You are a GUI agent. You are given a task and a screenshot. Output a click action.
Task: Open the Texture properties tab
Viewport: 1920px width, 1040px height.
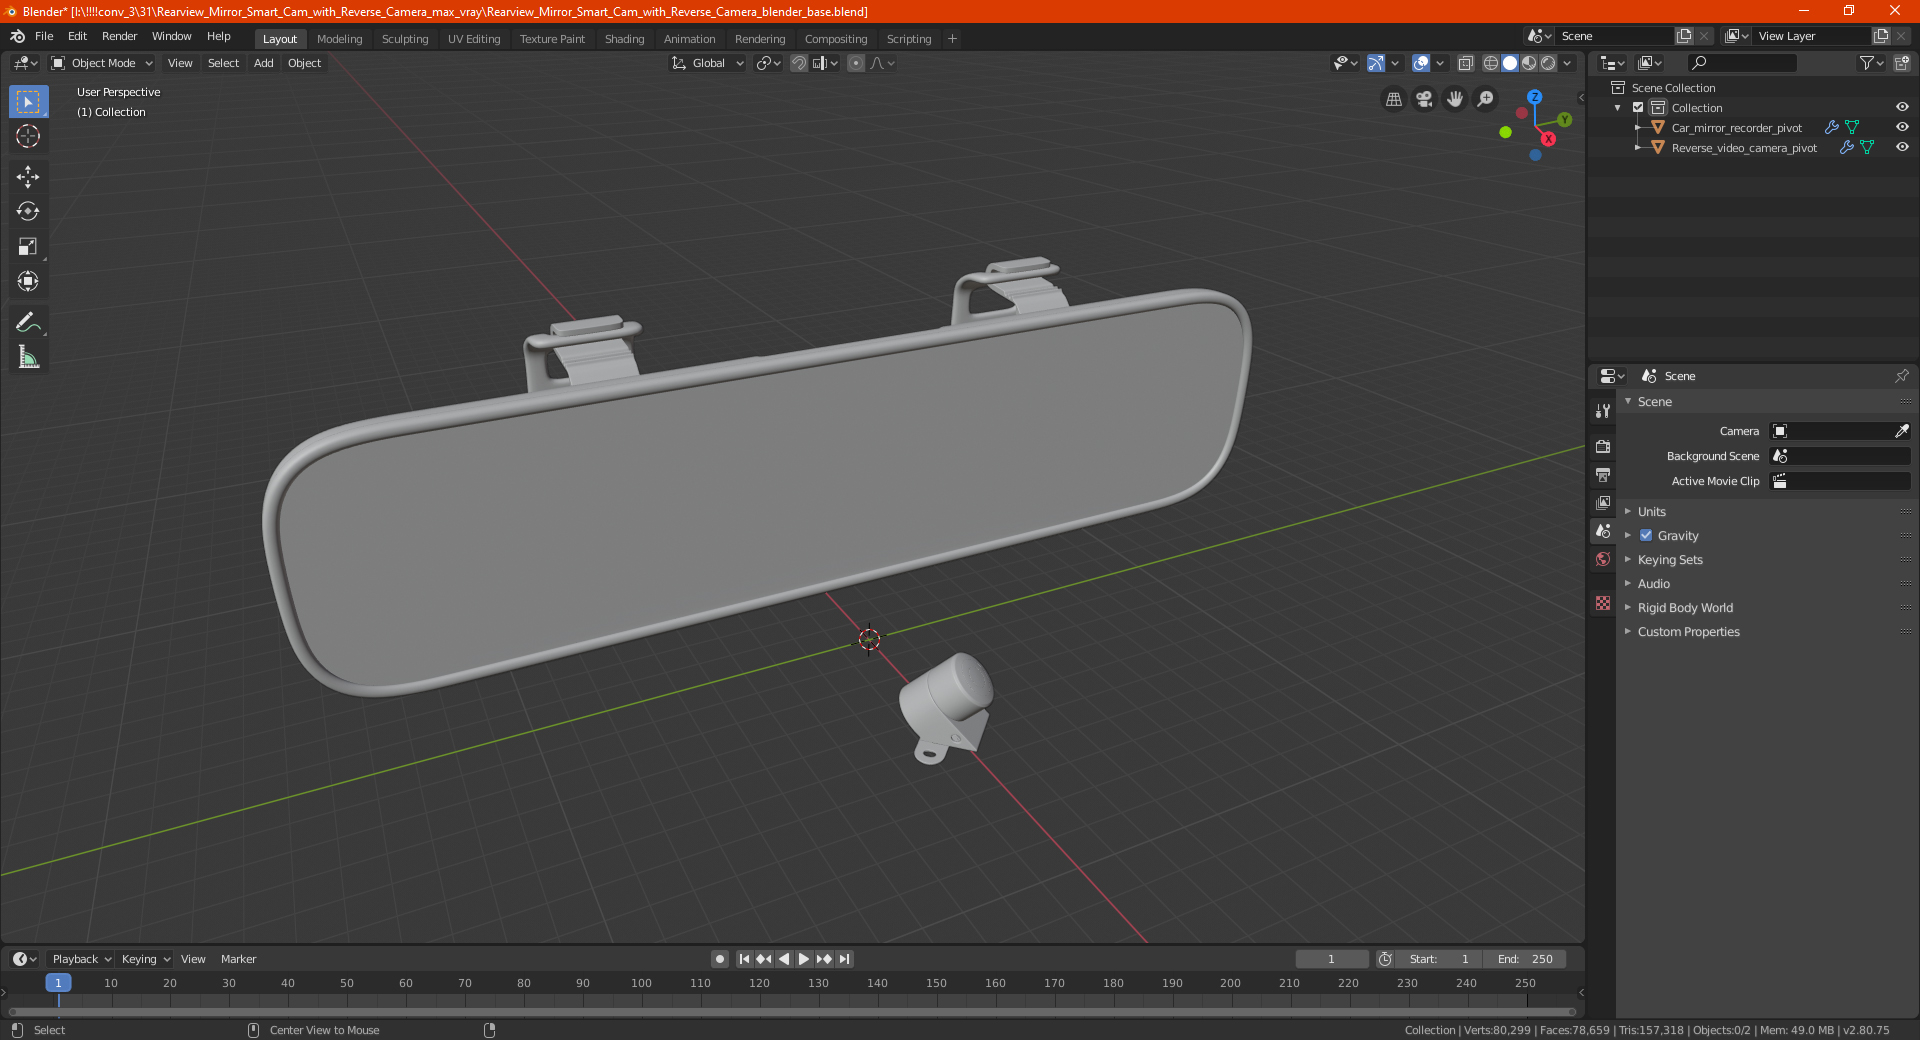coord(1603,603)
